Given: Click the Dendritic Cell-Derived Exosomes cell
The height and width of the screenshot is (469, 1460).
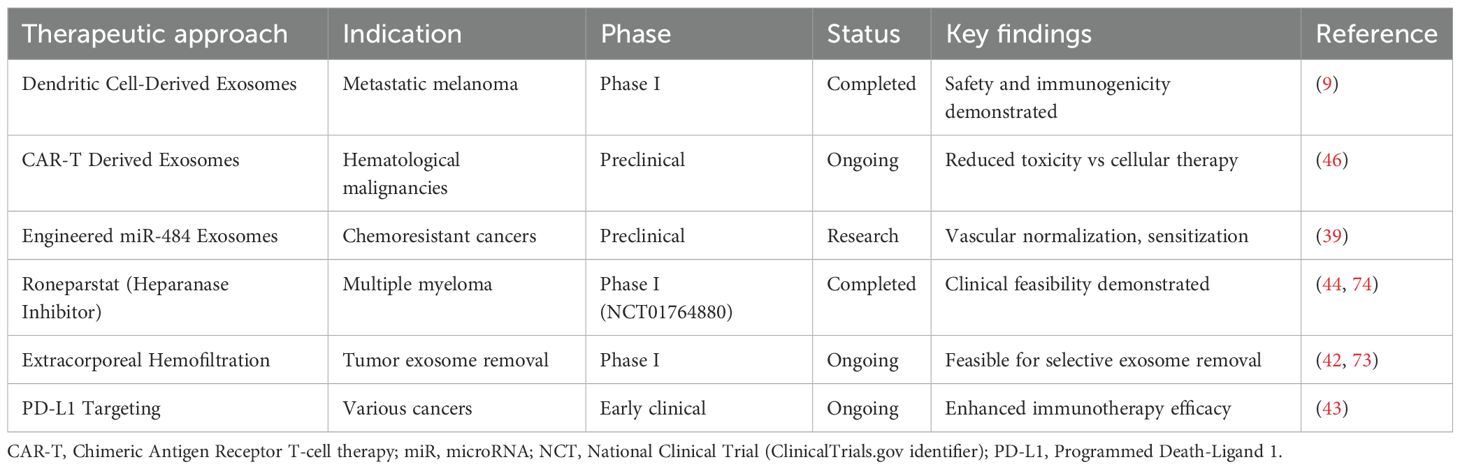Looking at the screenshot, I should tap(159, 84).
